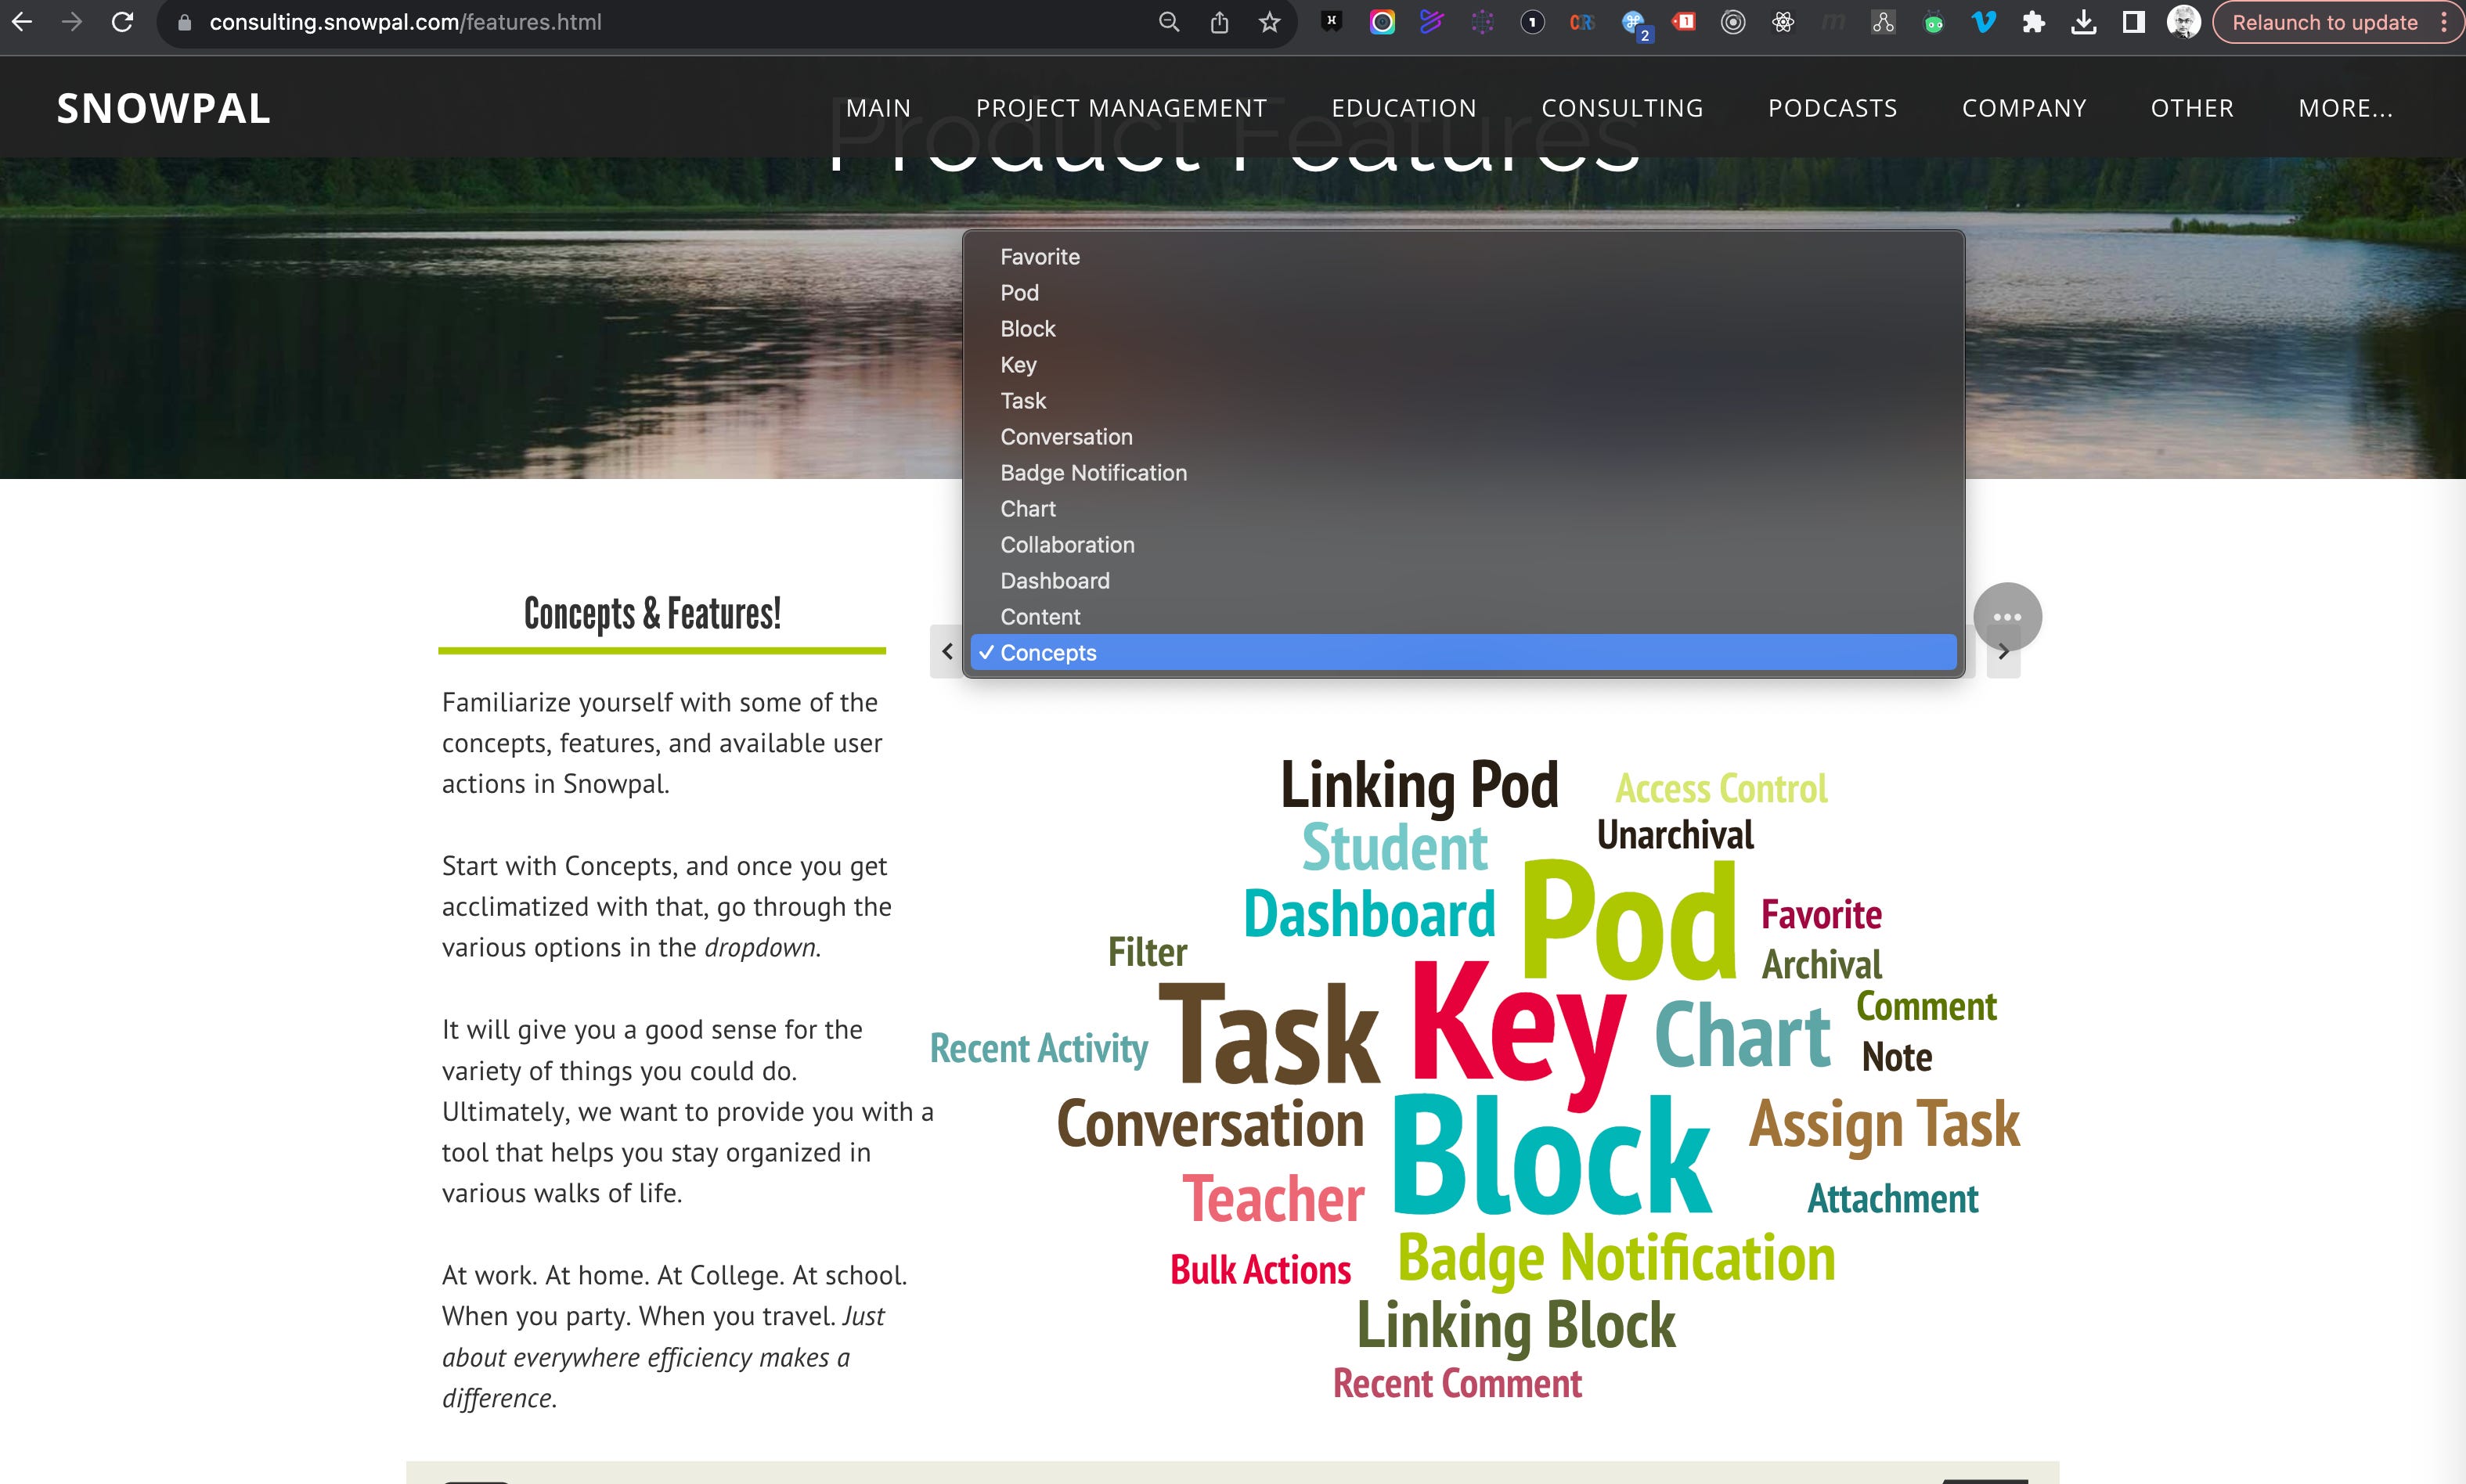Click the Relaunch to update button
Viewport: 2466px width, 1484px height.
point(2324,22)
